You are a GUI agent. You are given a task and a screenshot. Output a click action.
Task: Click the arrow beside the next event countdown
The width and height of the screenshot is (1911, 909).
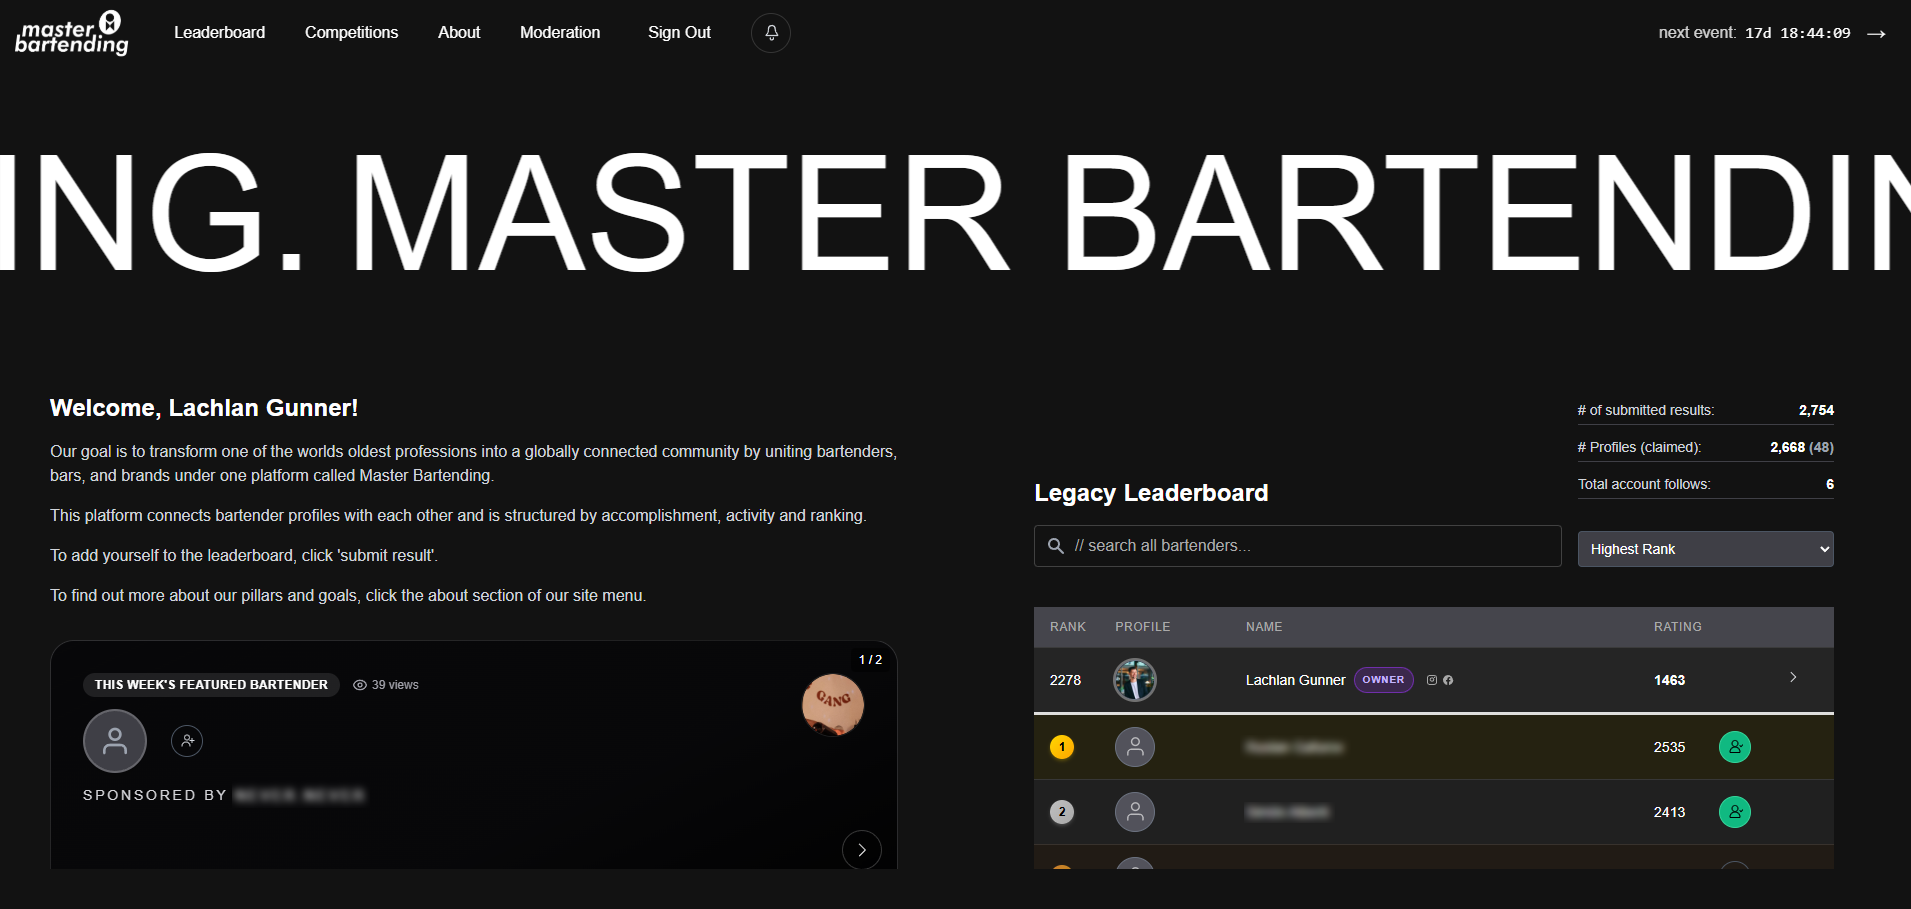tap(1876, 33)
